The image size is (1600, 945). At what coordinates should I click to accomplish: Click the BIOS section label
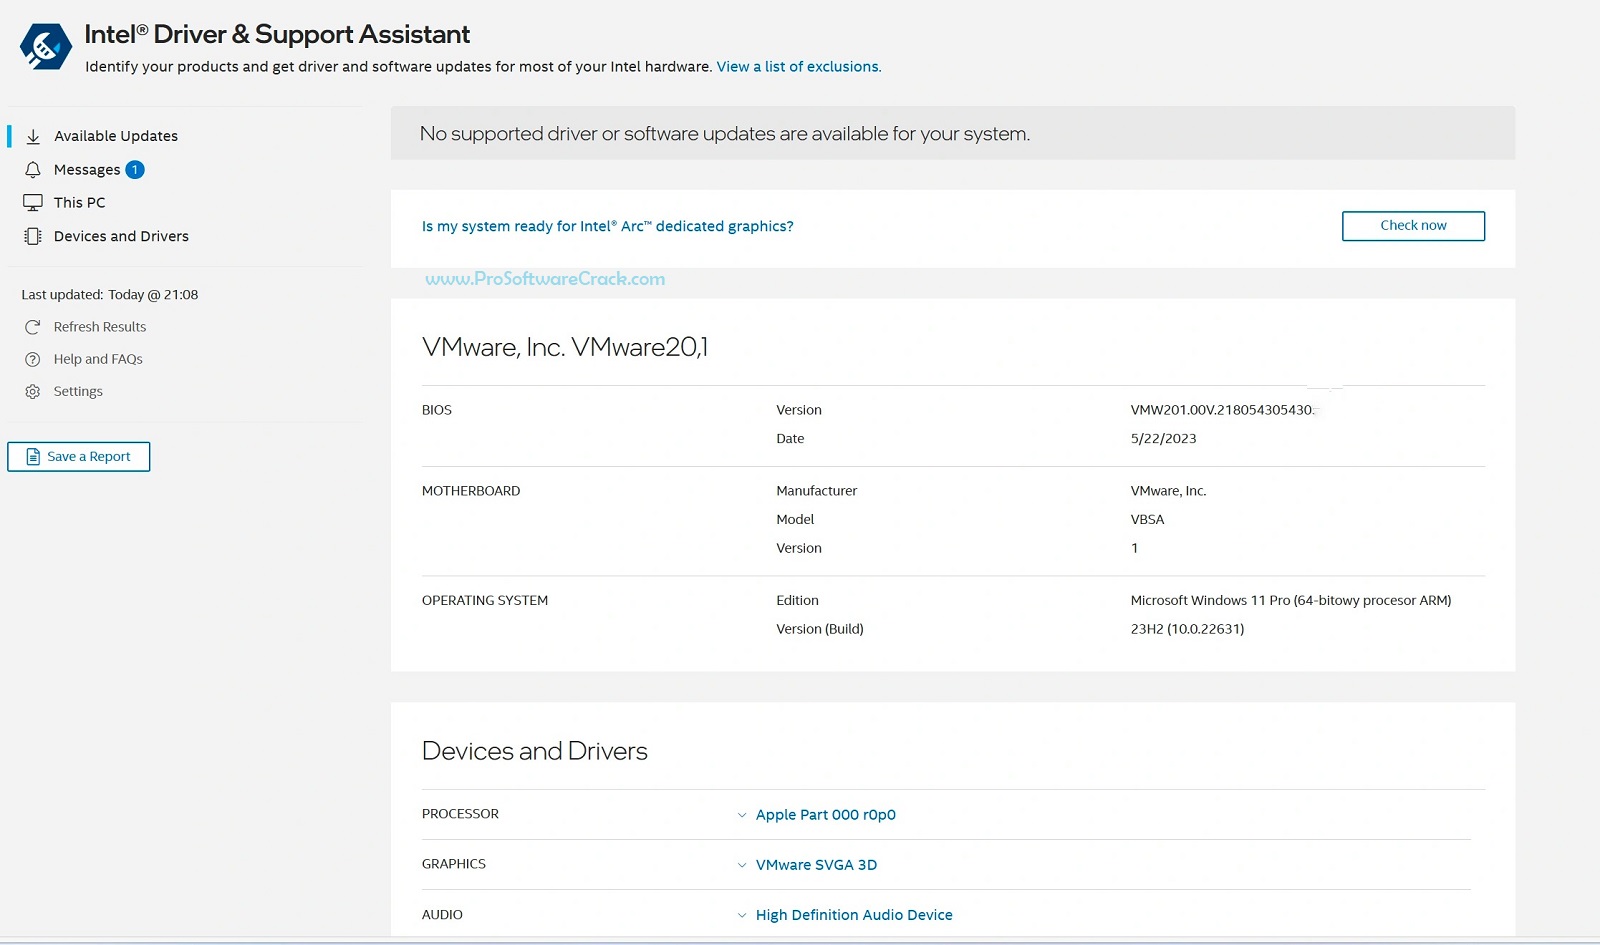437,410
